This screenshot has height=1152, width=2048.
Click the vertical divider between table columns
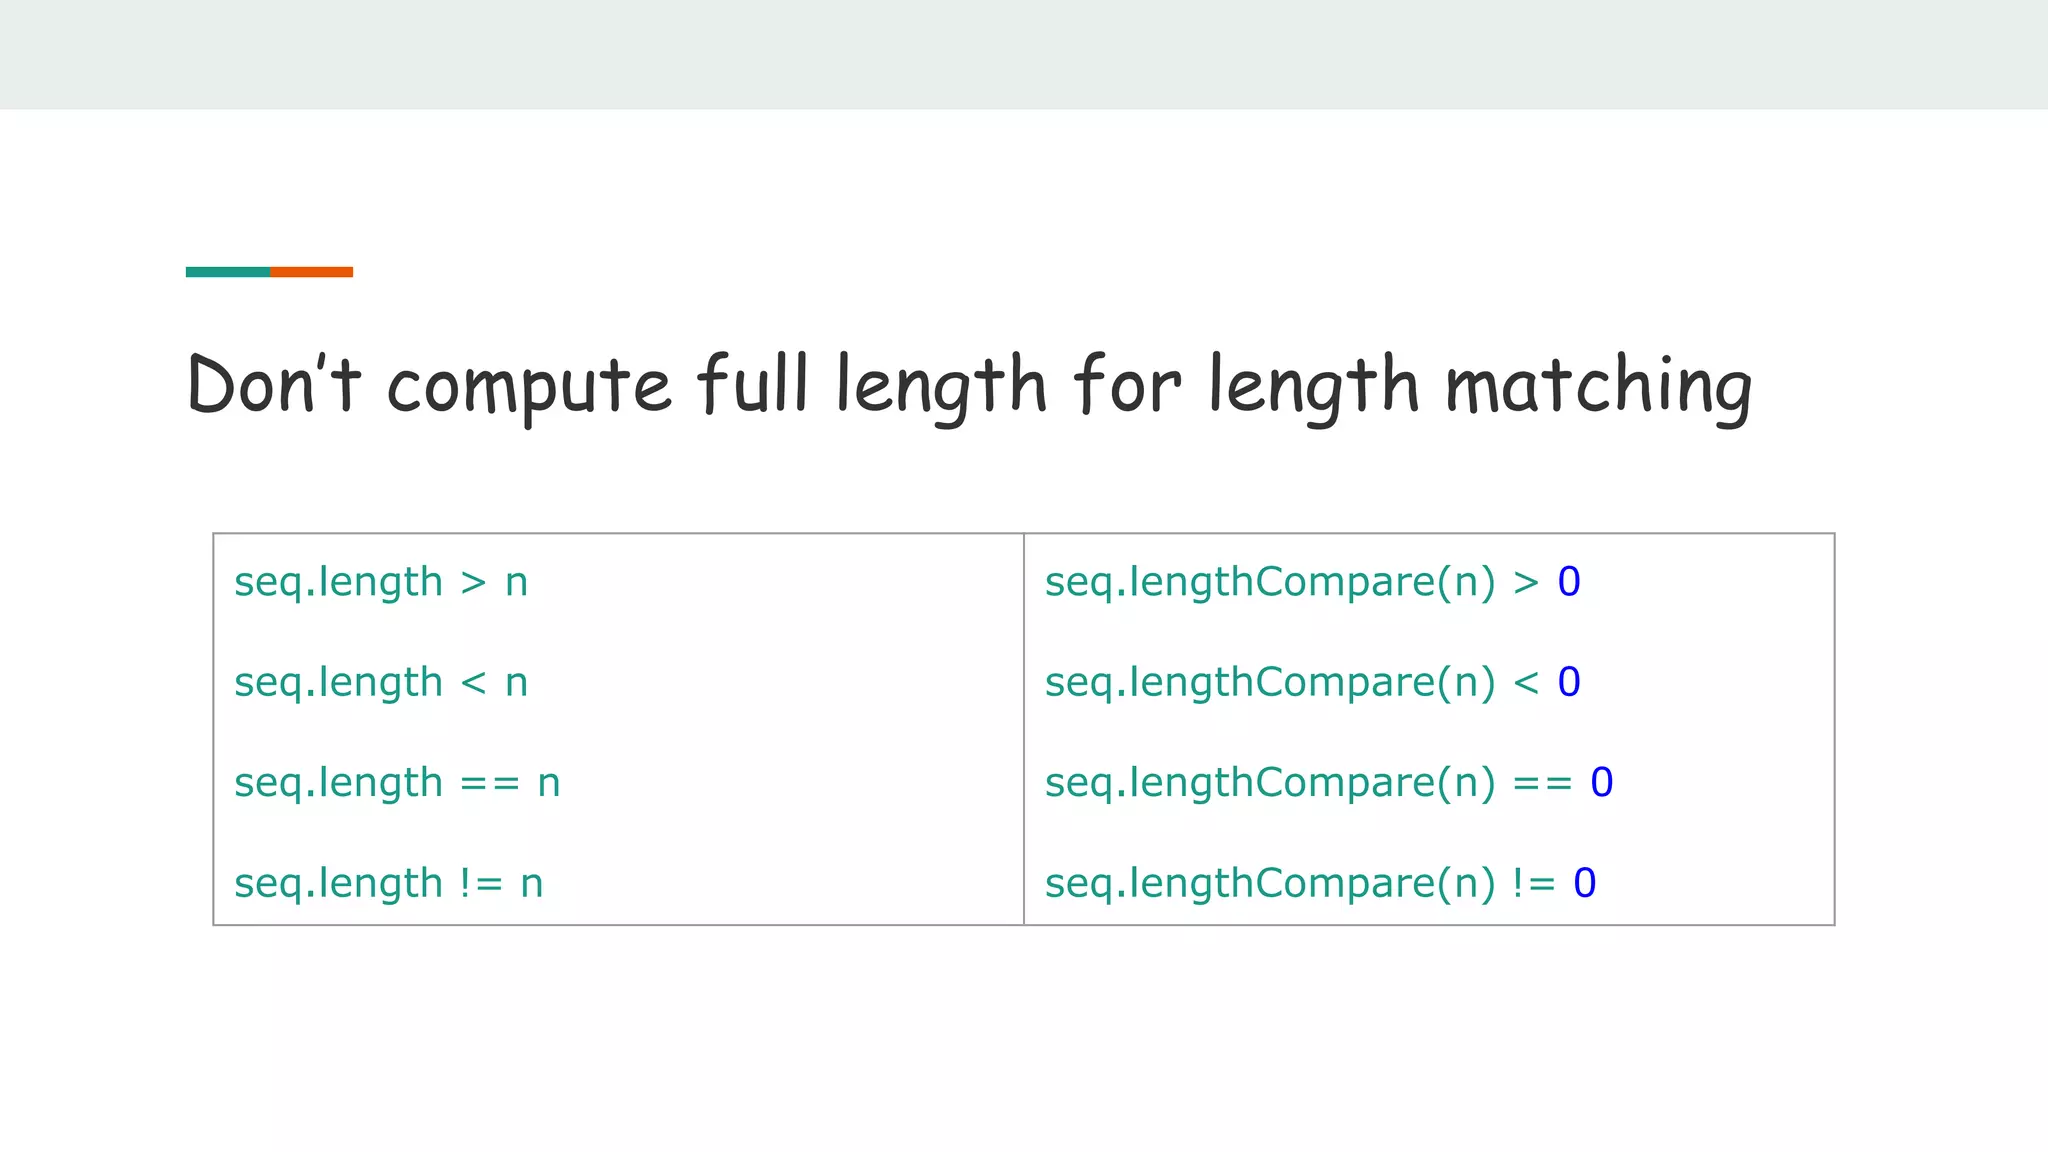(1024, 729)
